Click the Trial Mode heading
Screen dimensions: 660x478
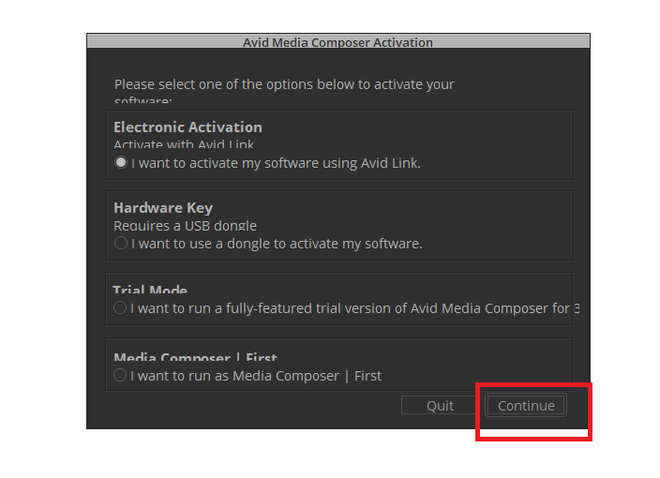coord(151,292)
